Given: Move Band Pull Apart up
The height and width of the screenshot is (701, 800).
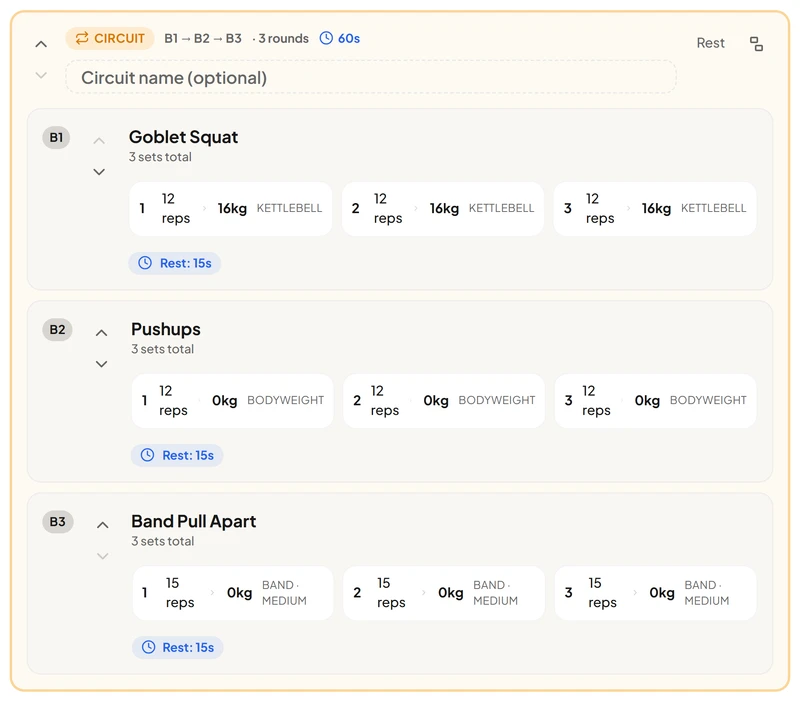Looking at the screenshot, I should pyautogui.click(x=103, y=525).
